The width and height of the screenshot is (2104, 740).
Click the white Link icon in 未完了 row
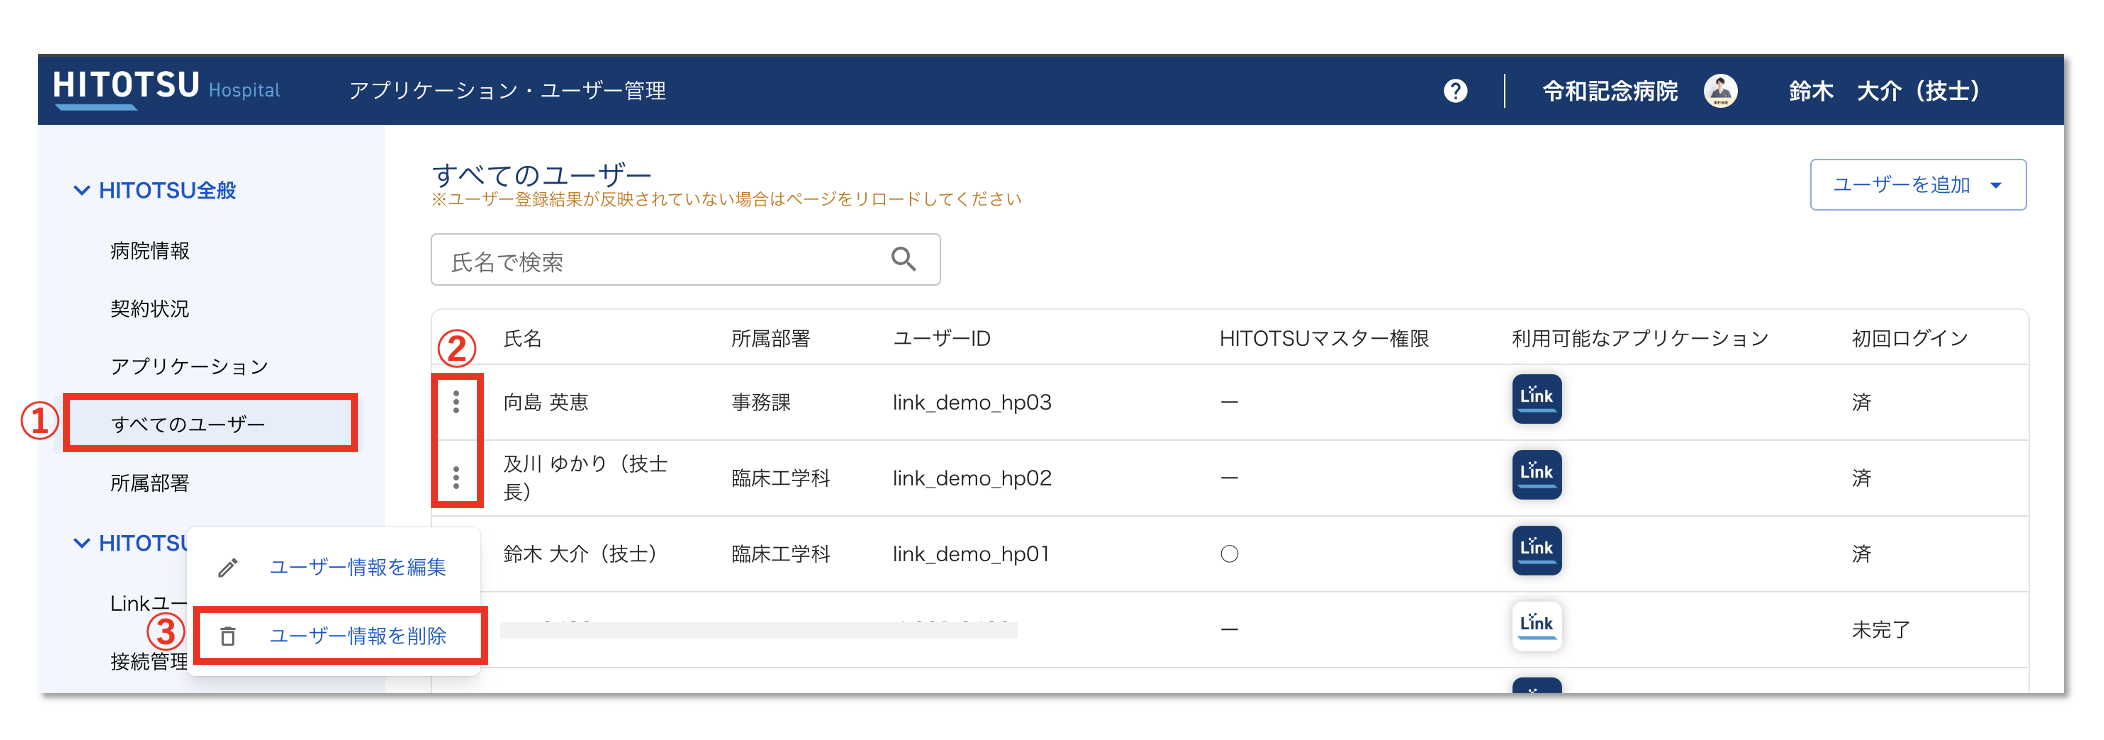[1536, 627]
